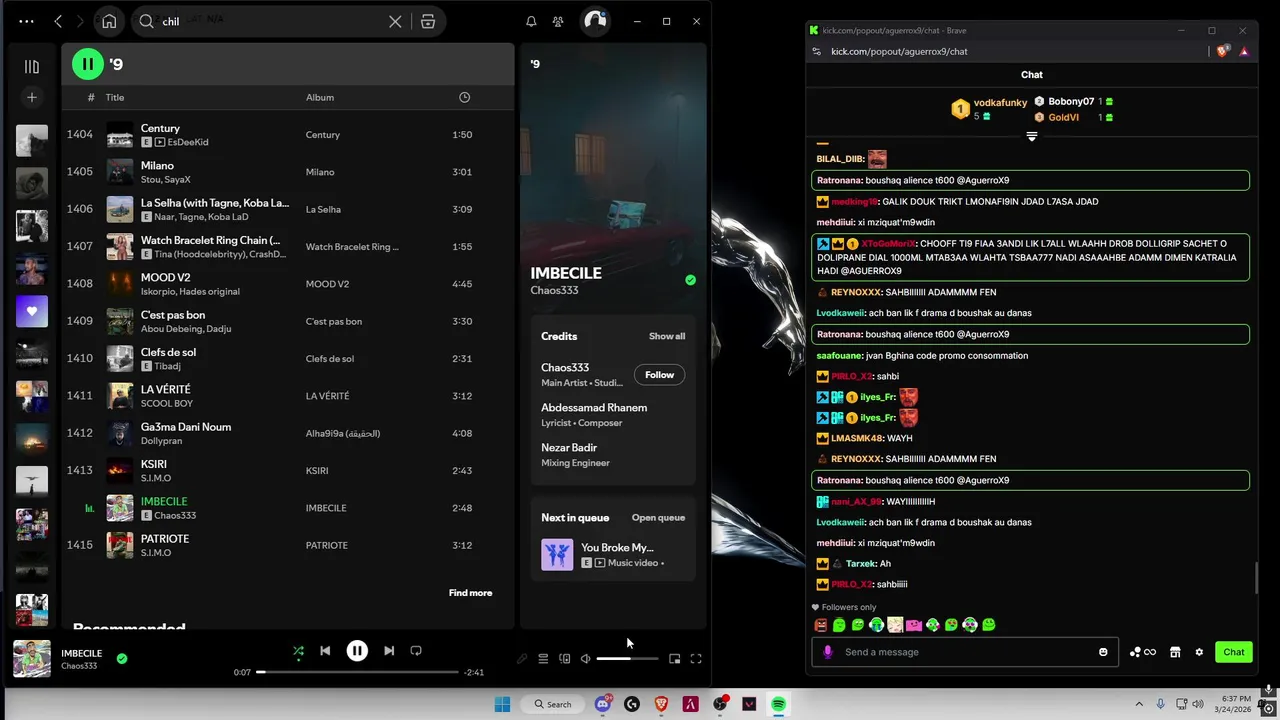This screenshot has width=1280, height=720.
Task: Open the Browse icon beside search
Action: point(428,21)
